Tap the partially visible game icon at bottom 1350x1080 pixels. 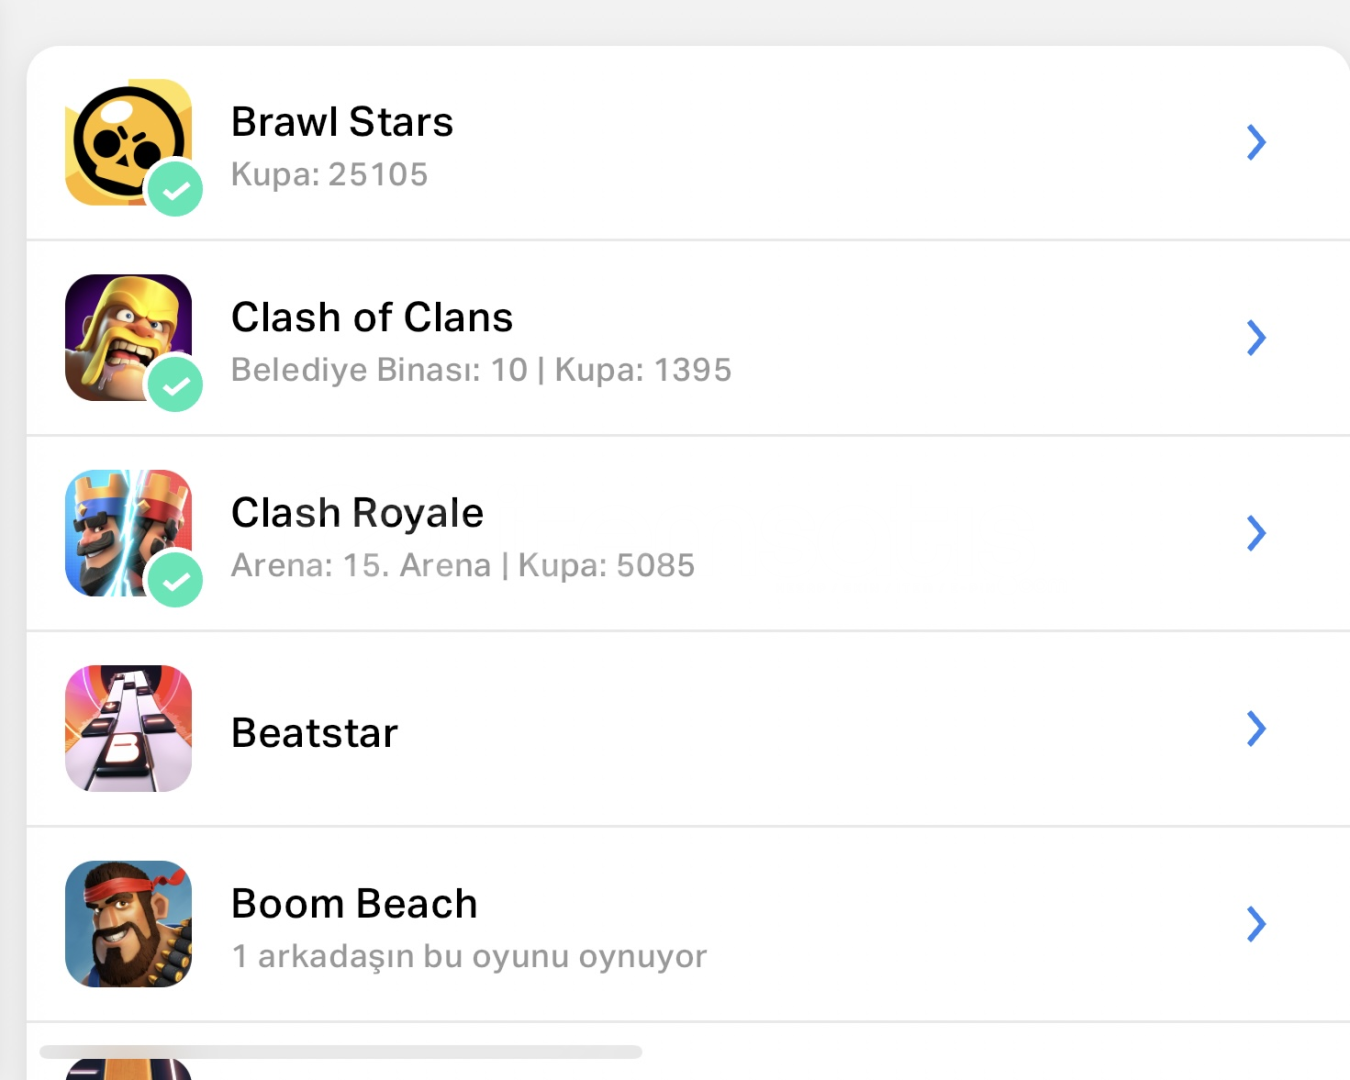tap(128, 1069)
